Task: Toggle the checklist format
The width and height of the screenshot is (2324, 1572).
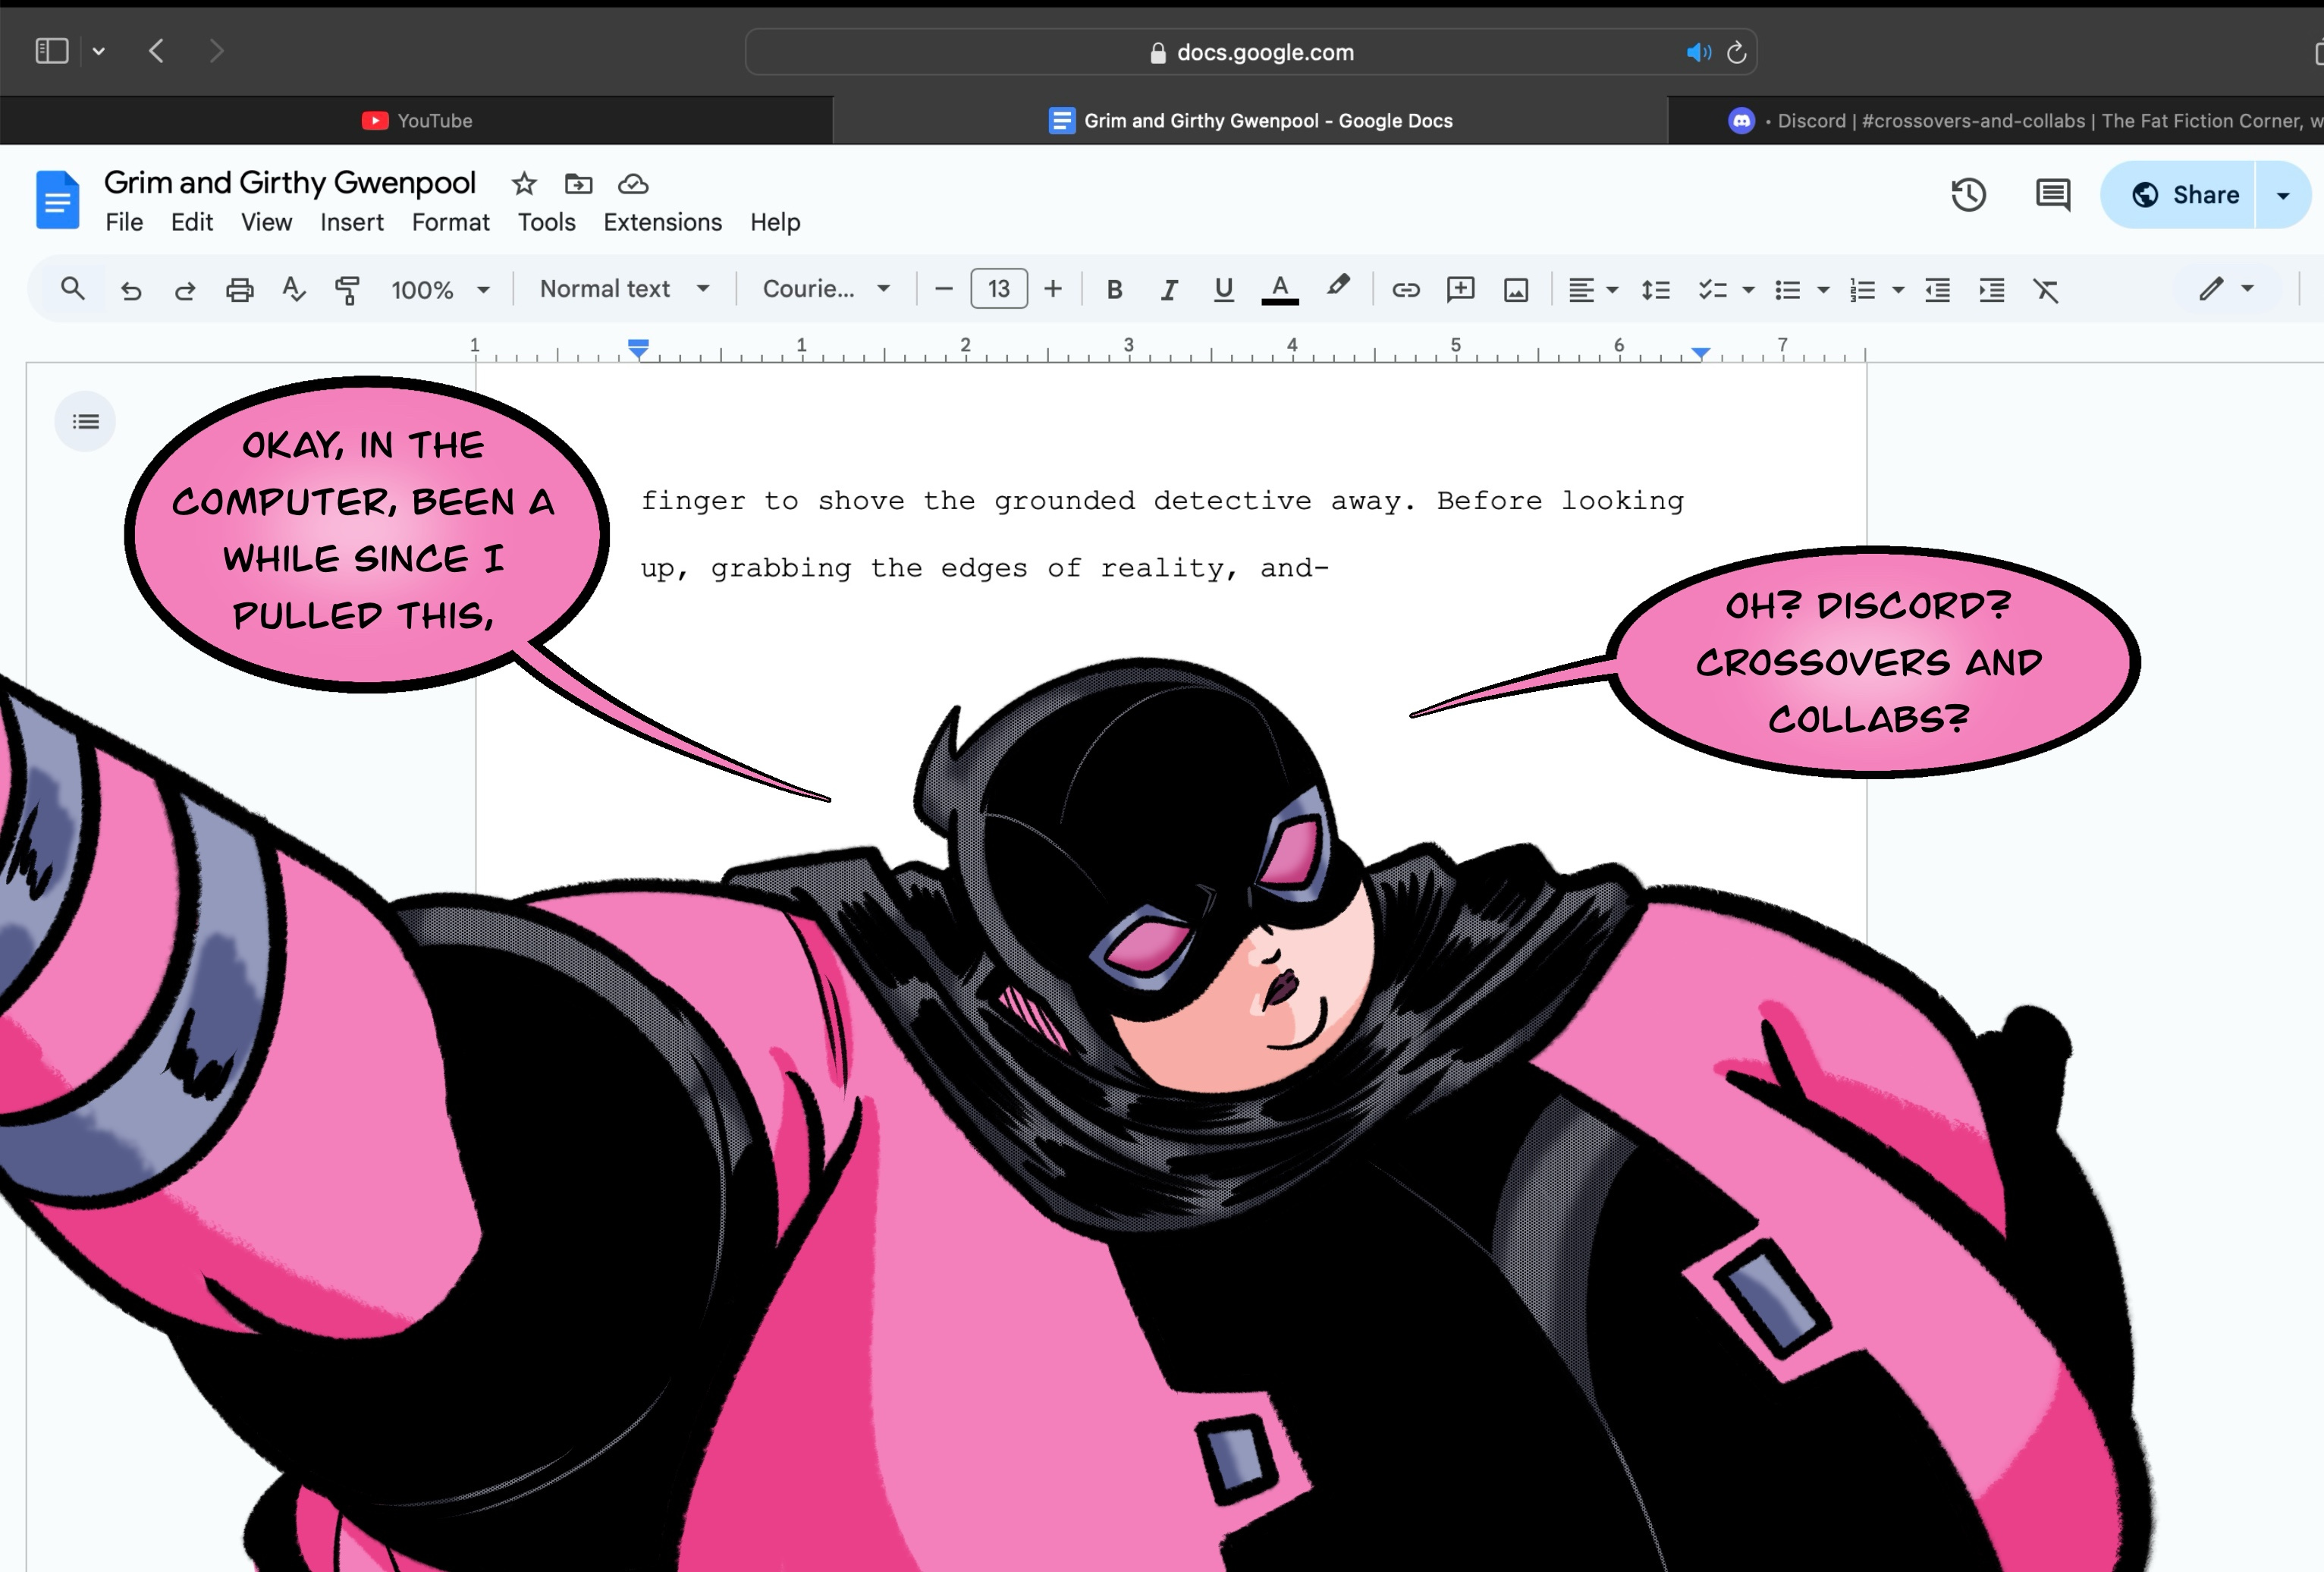Action: coord(1712,290)
